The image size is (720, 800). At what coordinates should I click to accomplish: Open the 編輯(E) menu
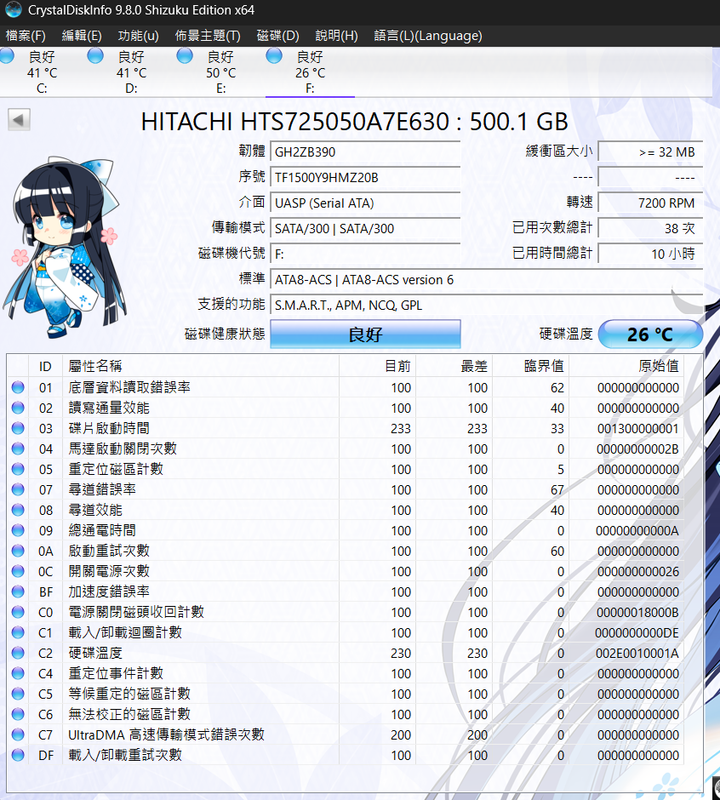click(82, 36)
